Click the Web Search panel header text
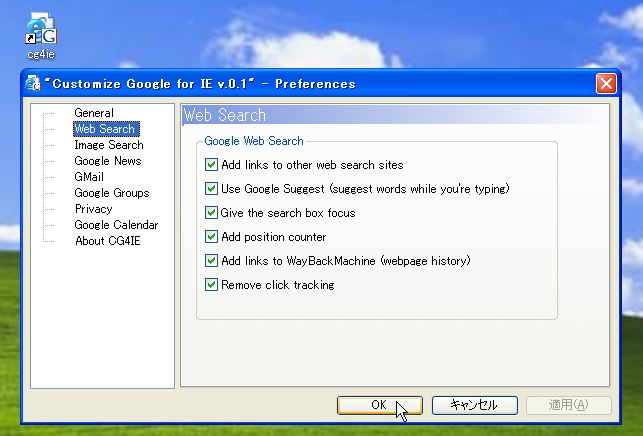The image size is (643, 436). (225, 115)
